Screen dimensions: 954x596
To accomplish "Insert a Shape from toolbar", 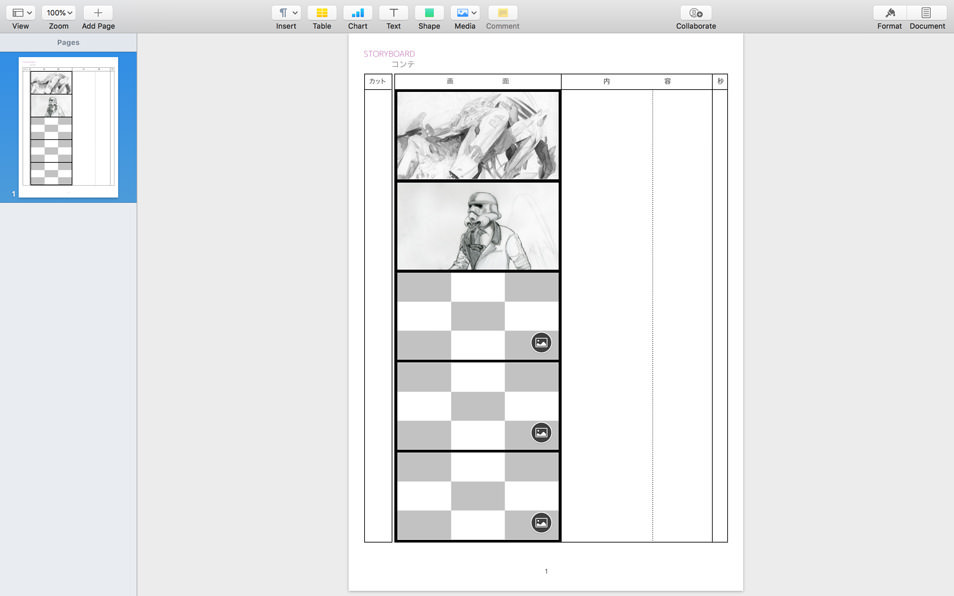I will [x=429, y=13].
